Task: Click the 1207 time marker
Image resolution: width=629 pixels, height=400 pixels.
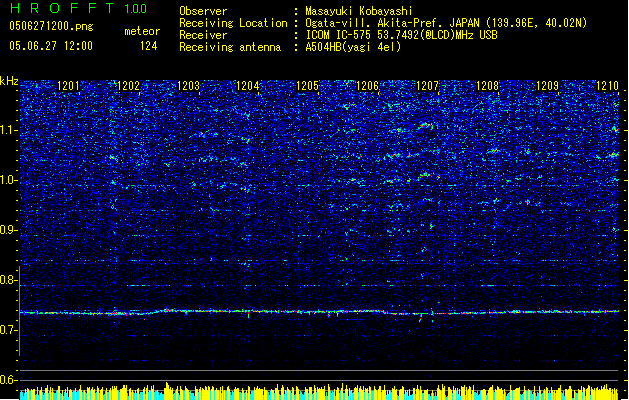Action: tap(428, 86)
